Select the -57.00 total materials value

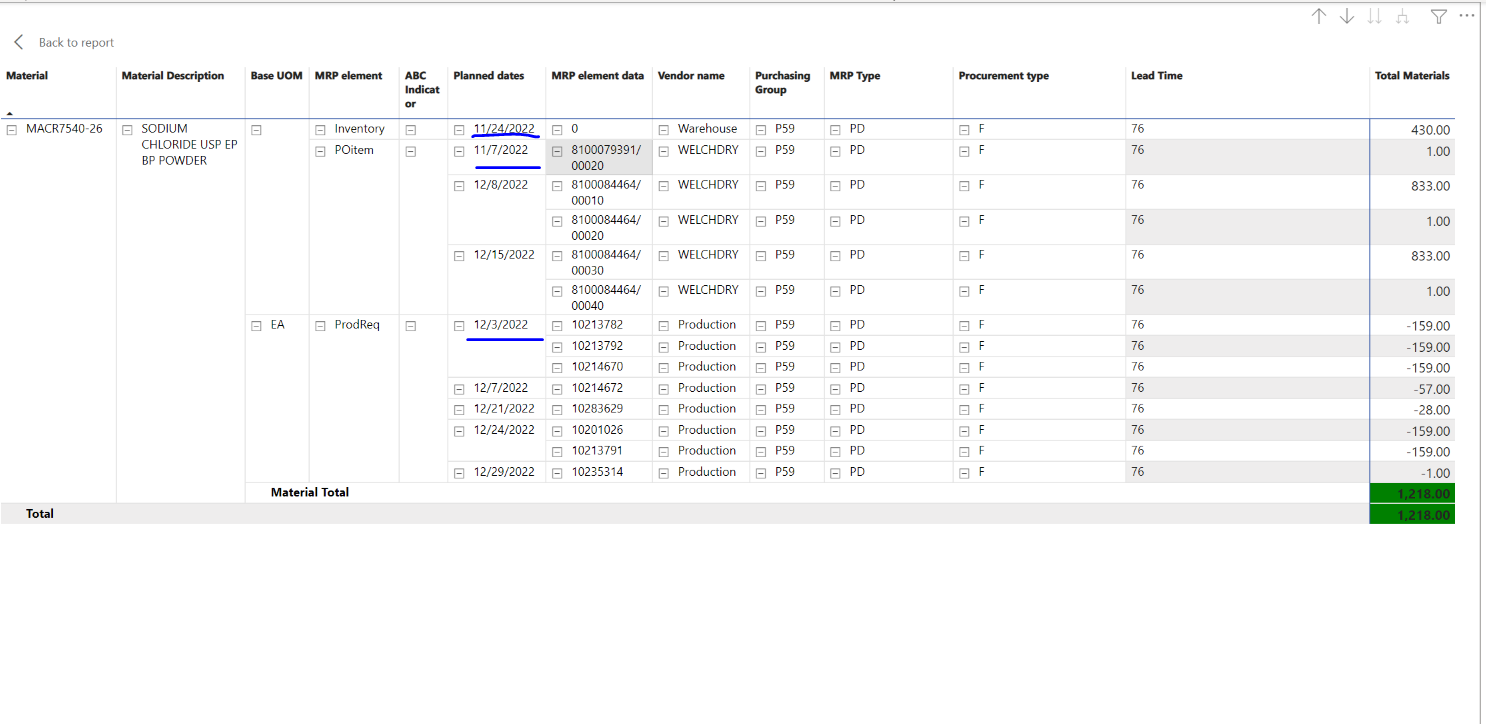click(x=1430, y=389)
